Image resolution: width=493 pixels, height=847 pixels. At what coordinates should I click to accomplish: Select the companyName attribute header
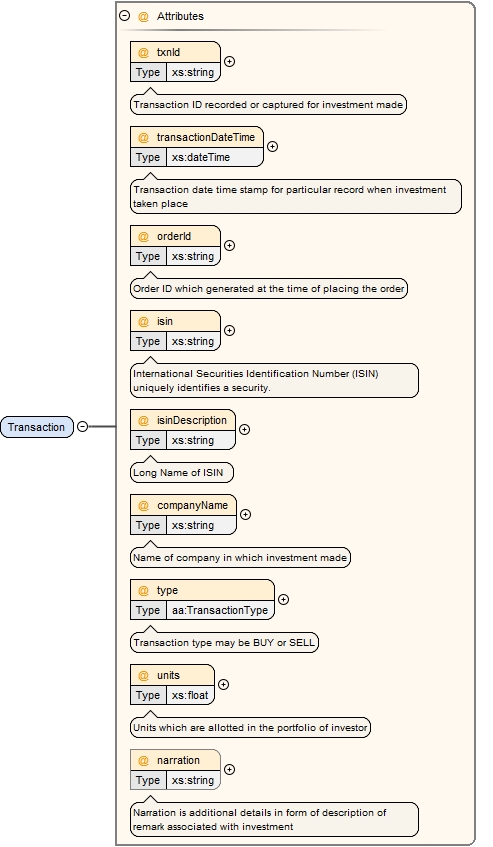tap(184, 505)
